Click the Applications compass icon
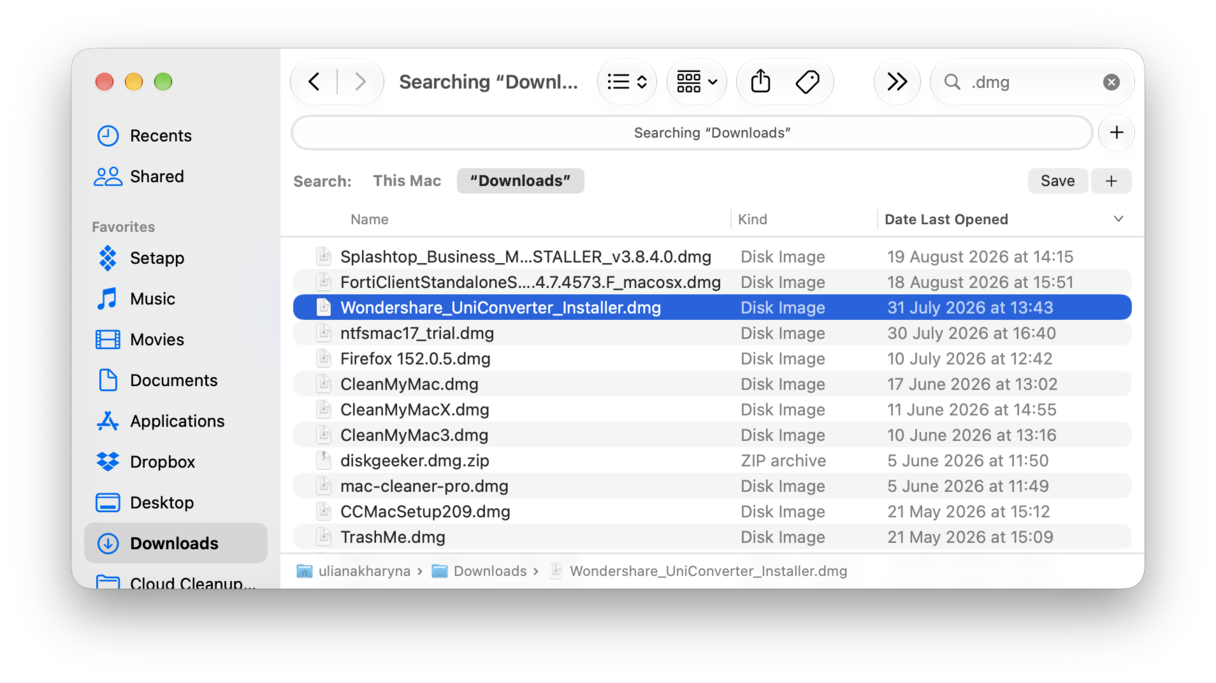Screen dimensions: 1216x683 pos(108,422)
